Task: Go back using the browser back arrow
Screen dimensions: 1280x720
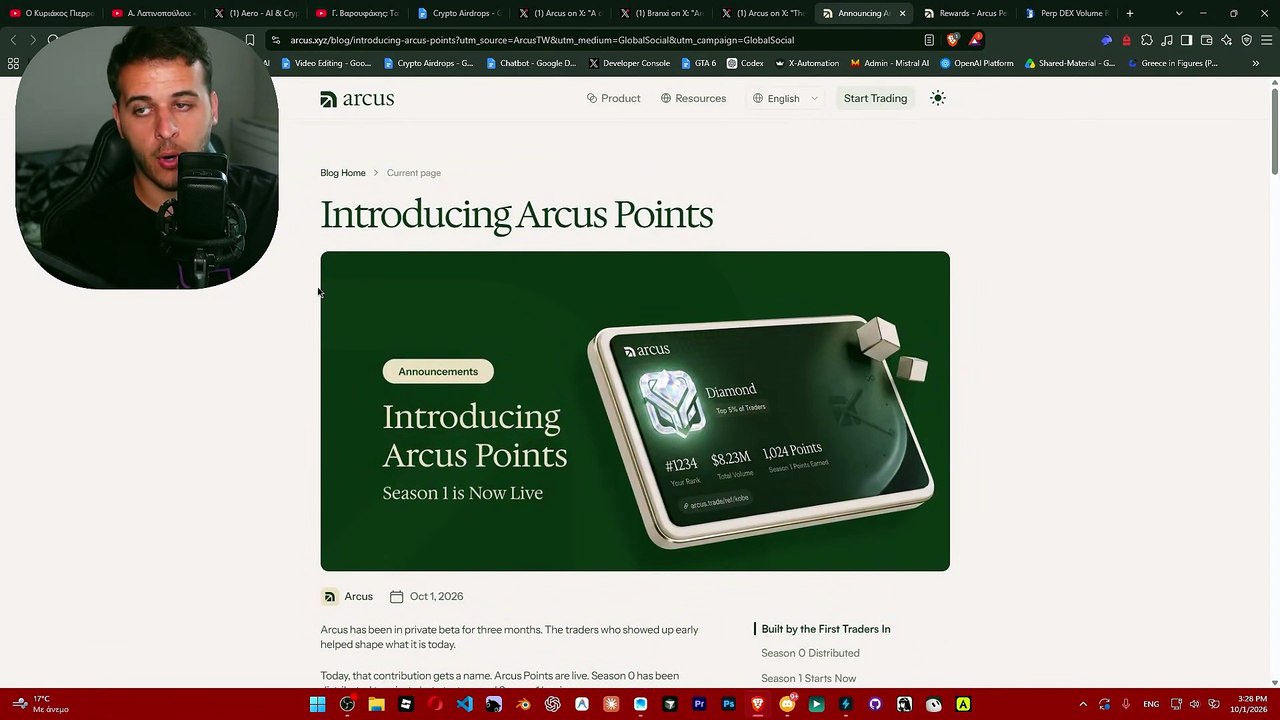Action: click(x=13, y=40)
